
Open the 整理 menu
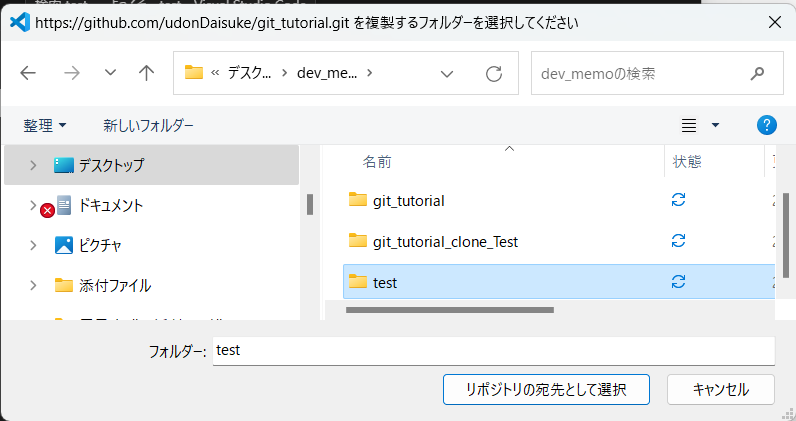45,125
